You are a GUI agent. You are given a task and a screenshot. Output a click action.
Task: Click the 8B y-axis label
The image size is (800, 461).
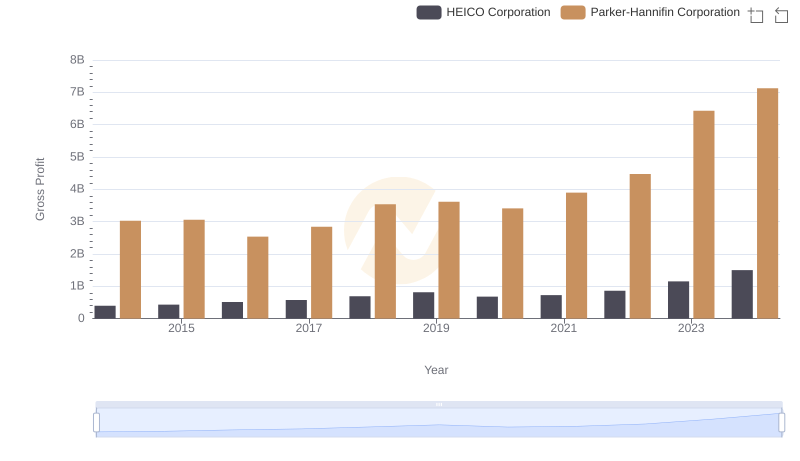[77, 60]
